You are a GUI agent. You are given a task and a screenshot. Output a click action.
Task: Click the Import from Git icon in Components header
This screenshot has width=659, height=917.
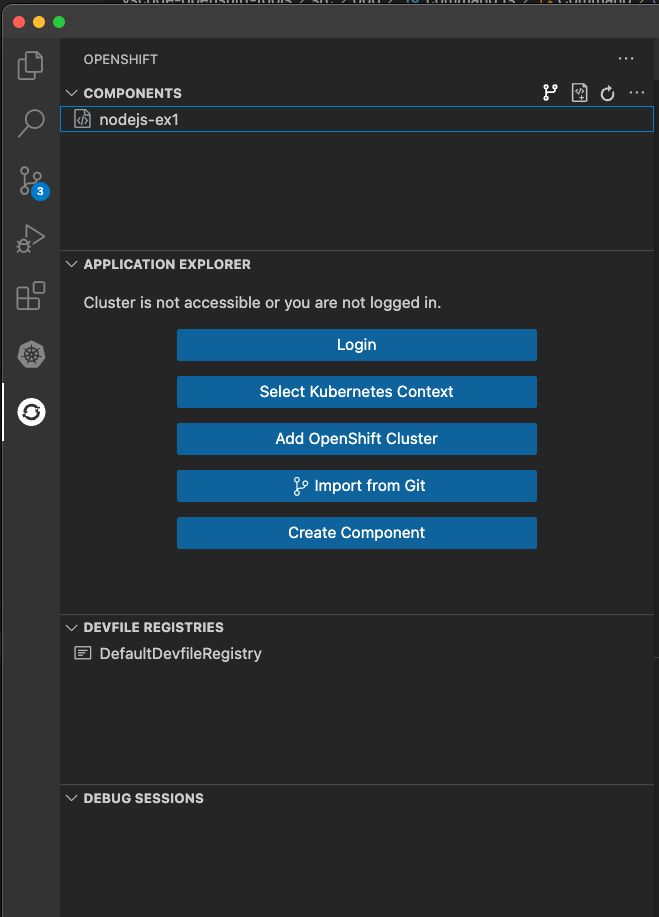pos(550,93)
